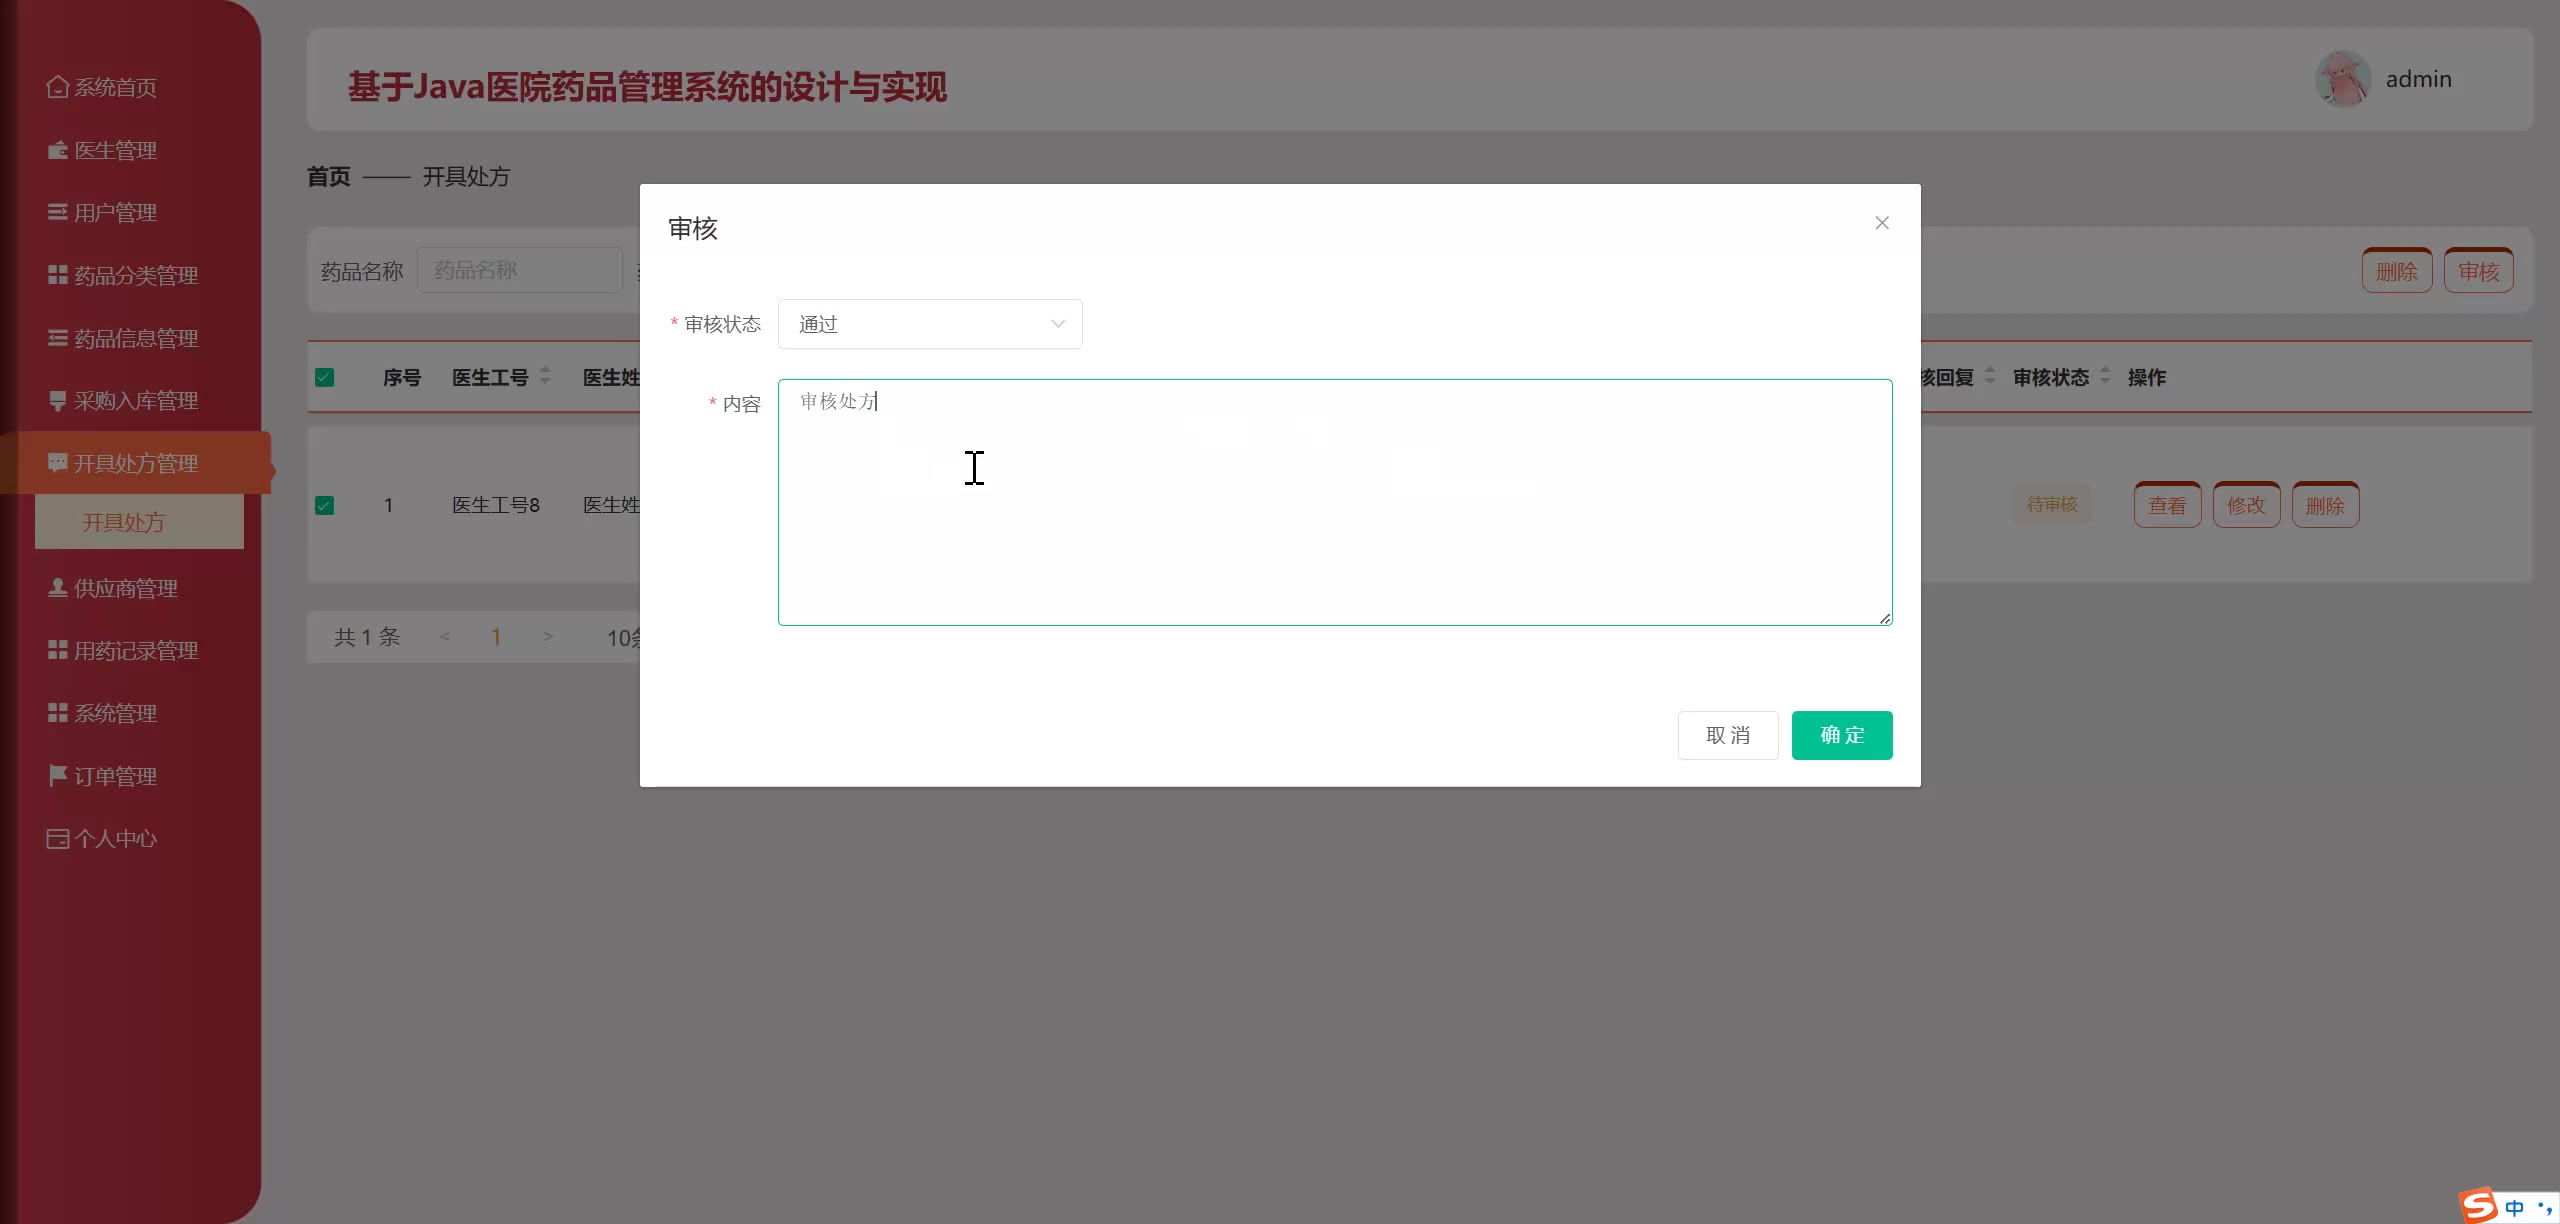The width and height of the screenshot is (2560, 1224).
Task: Click the home icon beside 系统首页
Action: tap(57, 88)
